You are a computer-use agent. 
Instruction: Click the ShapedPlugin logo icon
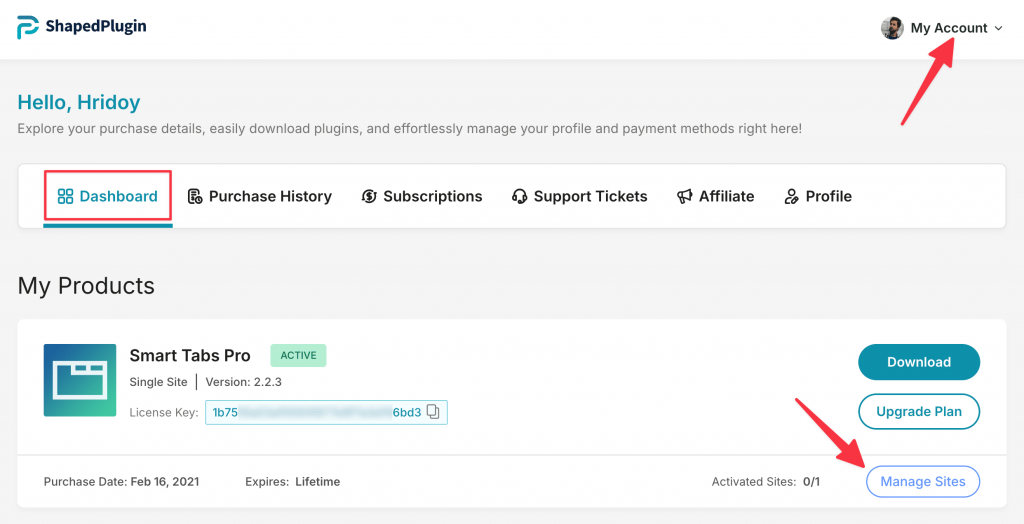[27, 27]
